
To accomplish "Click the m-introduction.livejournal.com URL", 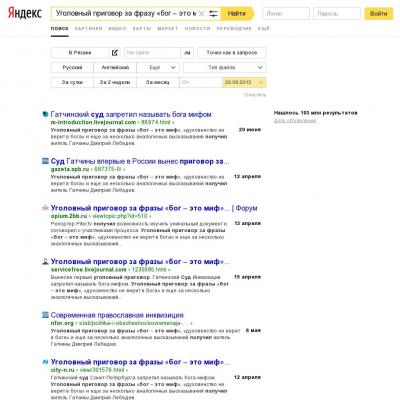I will [93, 122].
